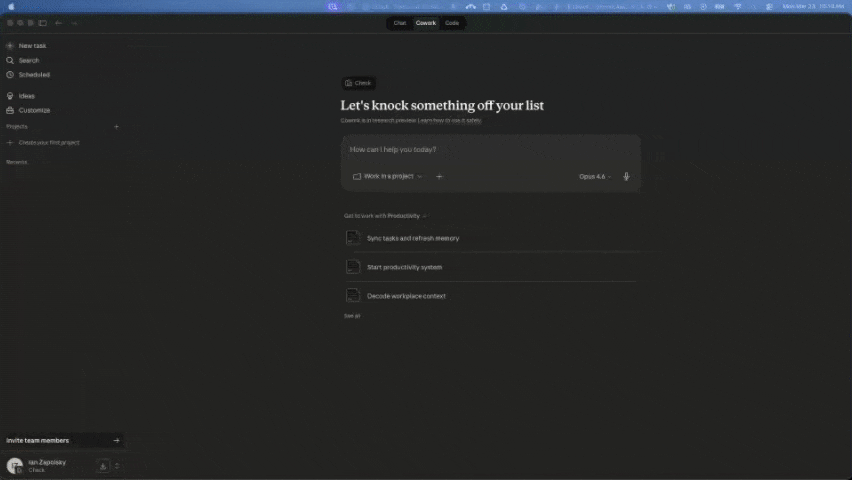Go back with the left arrow

point(59,23)
